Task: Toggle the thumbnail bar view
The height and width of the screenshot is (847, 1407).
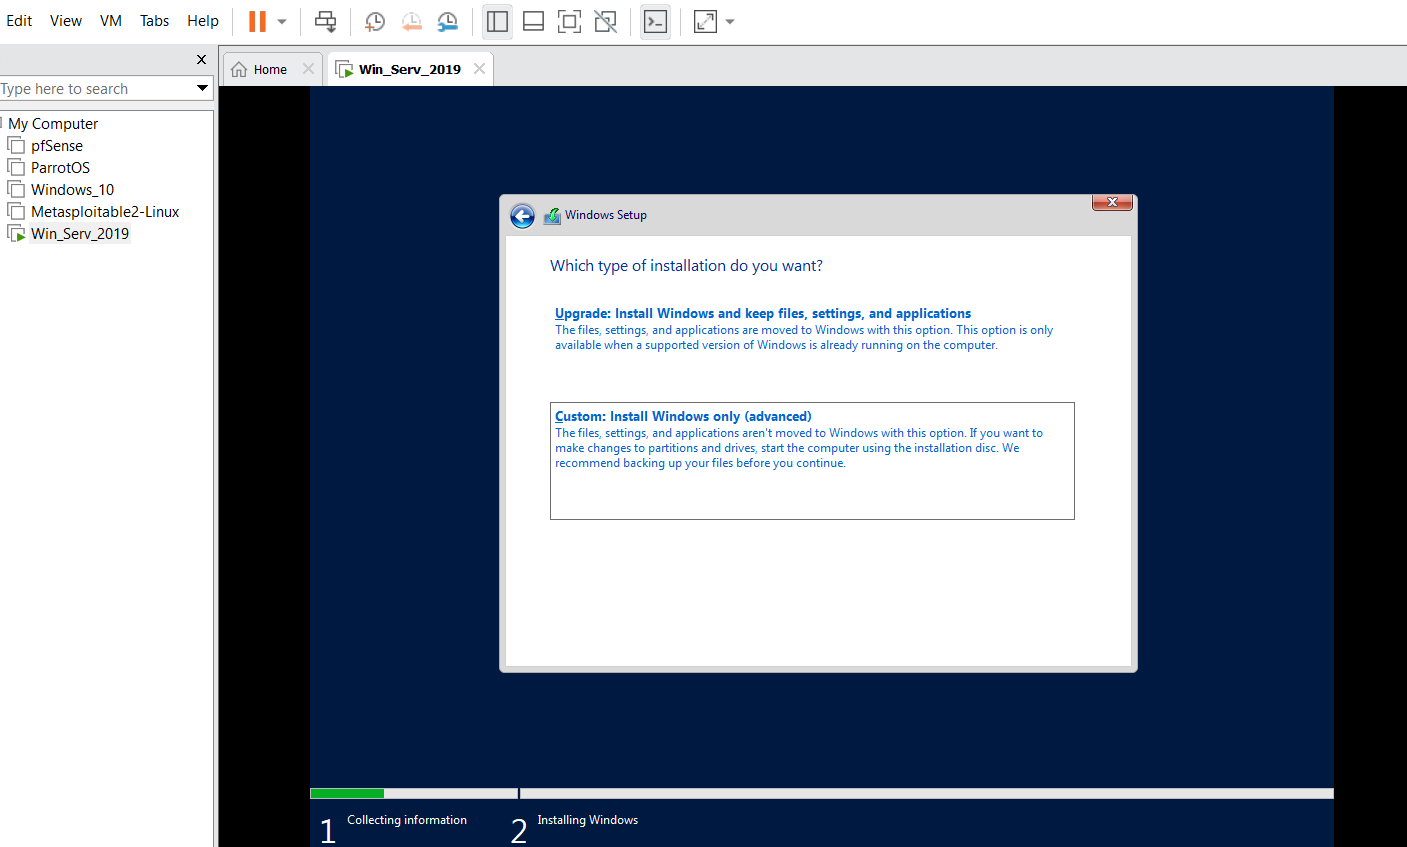Action: 534,21
